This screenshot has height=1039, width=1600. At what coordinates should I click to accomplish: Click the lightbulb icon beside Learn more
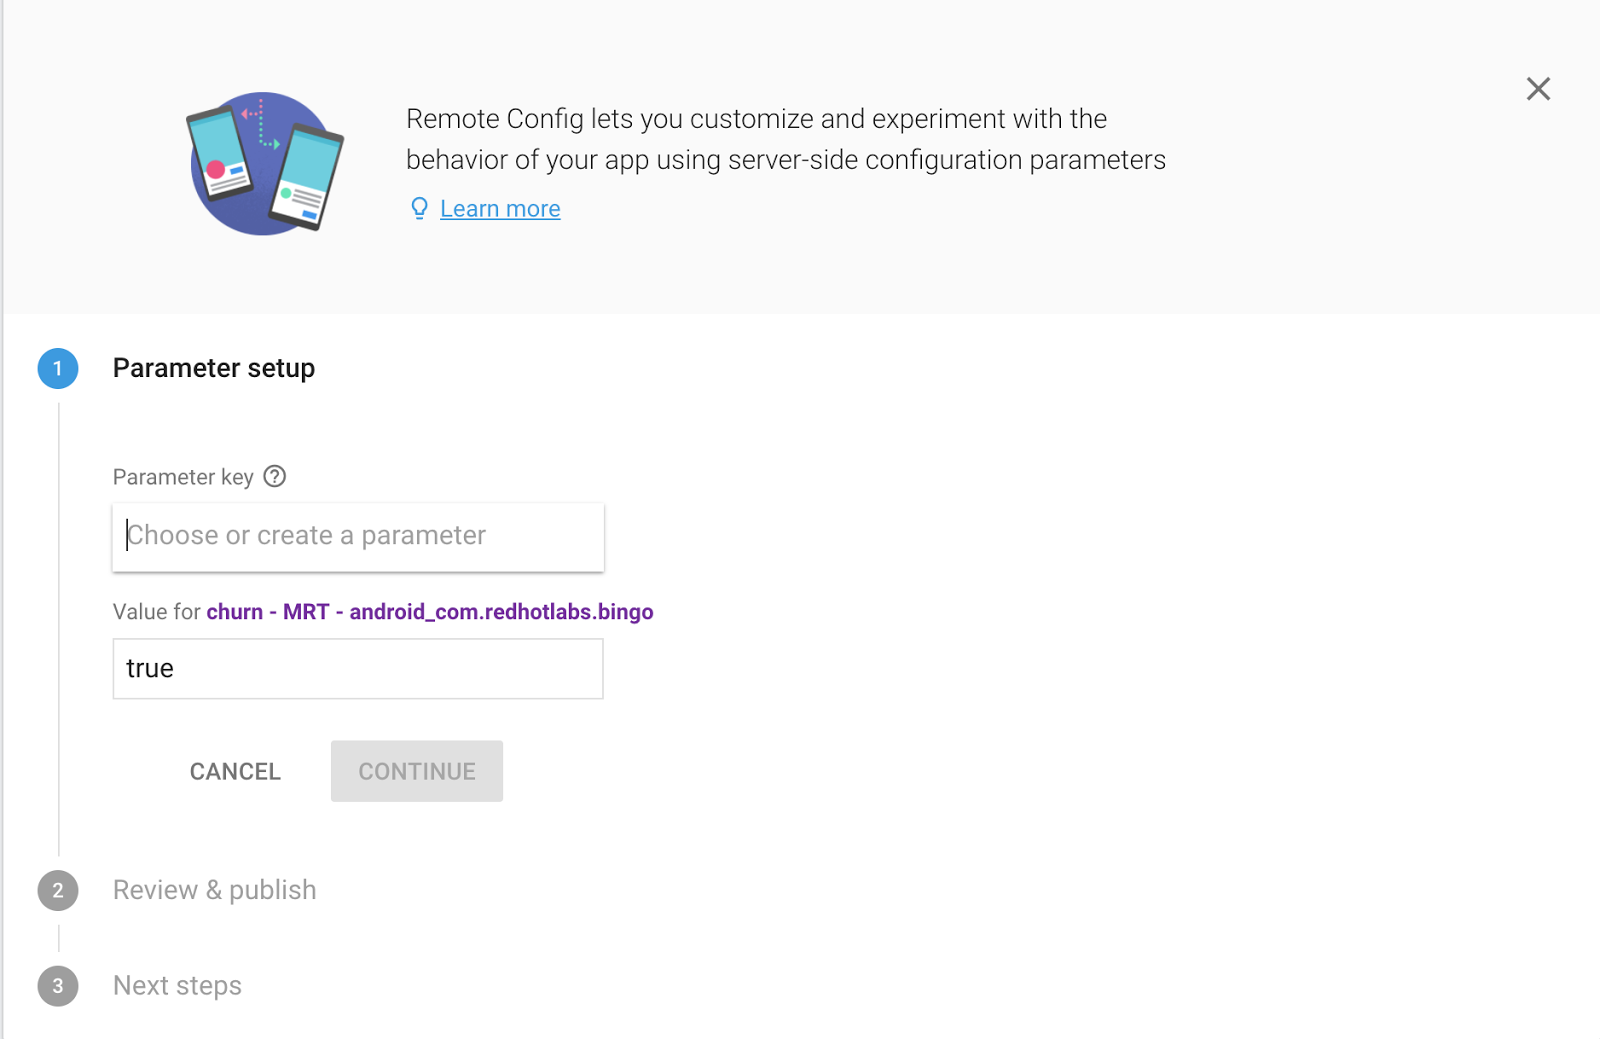point(419,208)
